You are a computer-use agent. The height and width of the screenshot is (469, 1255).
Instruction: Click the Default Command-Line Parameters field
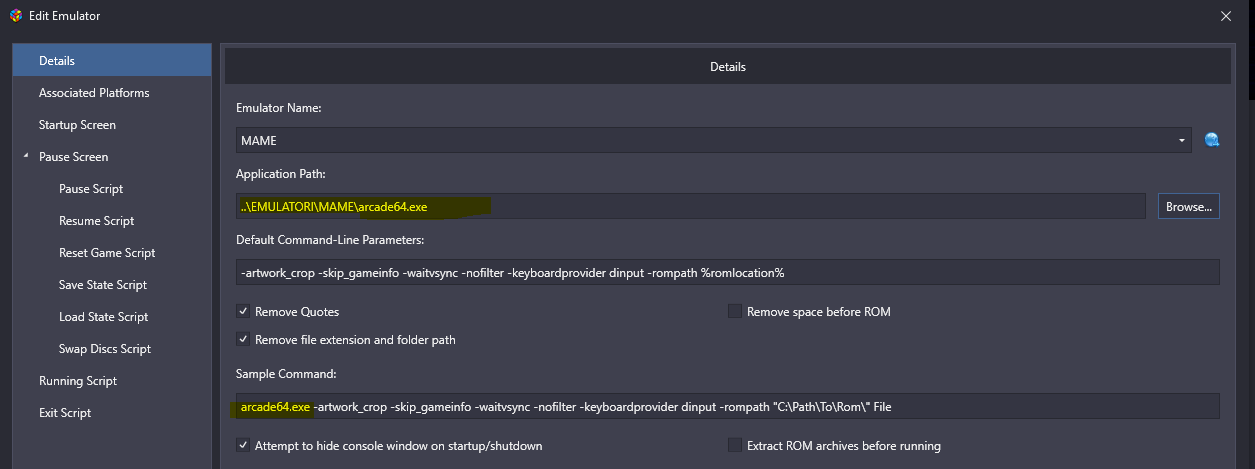click(x=728, y=272)
